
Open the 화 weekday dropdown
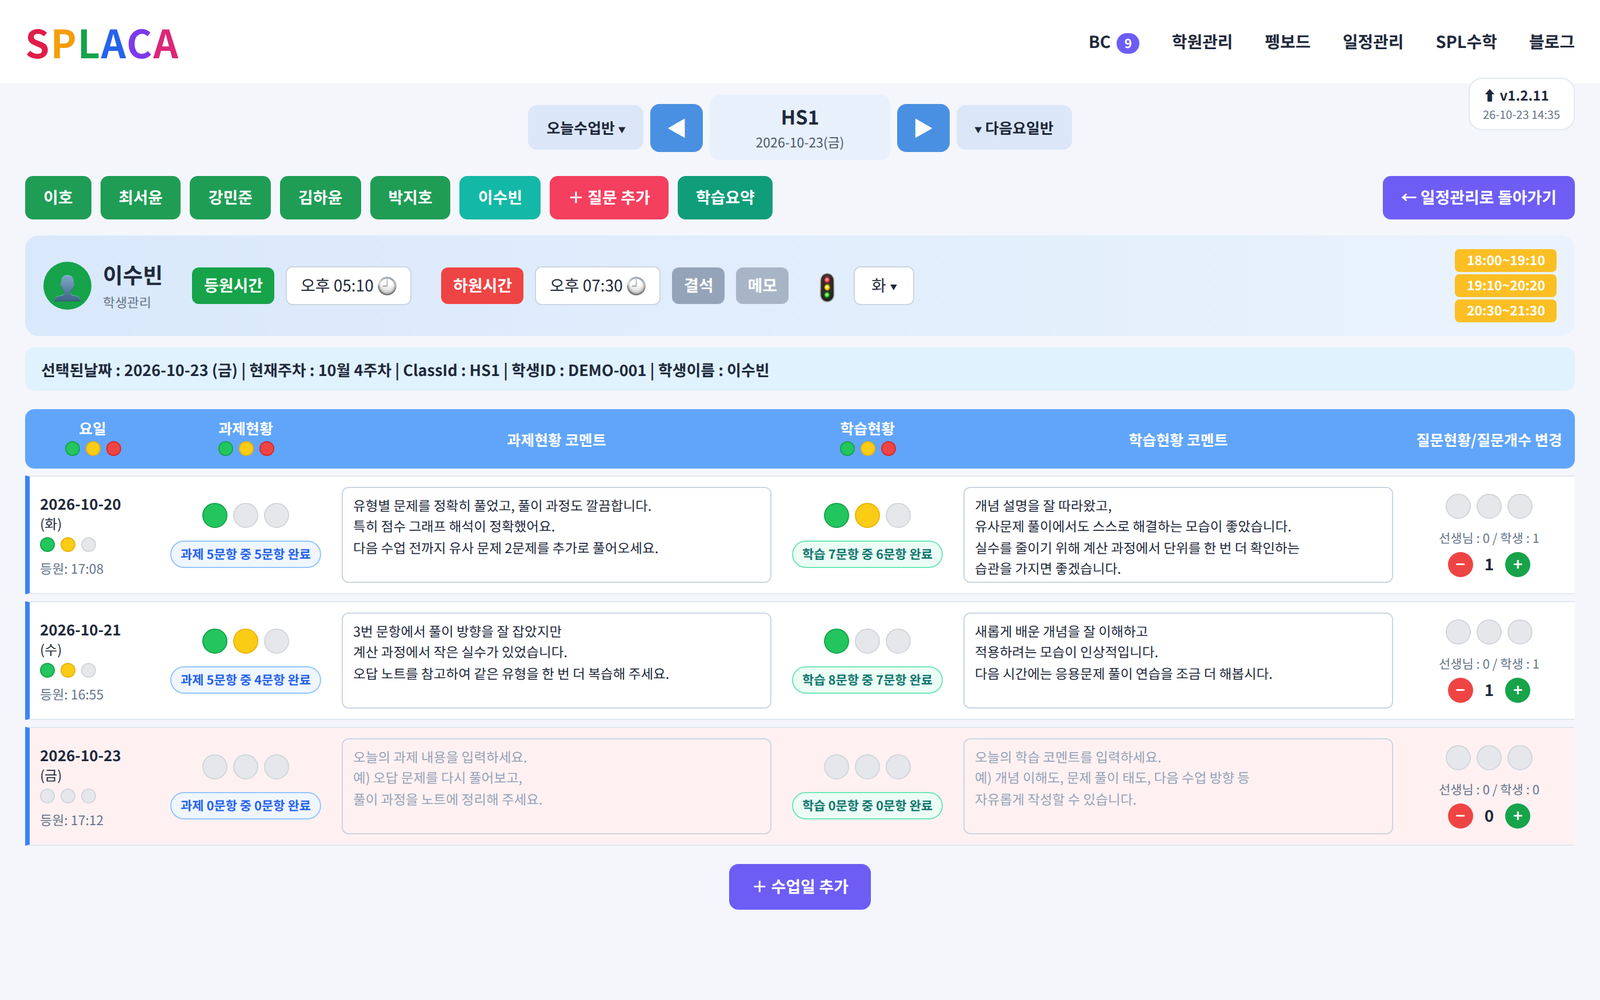point(884,286)
